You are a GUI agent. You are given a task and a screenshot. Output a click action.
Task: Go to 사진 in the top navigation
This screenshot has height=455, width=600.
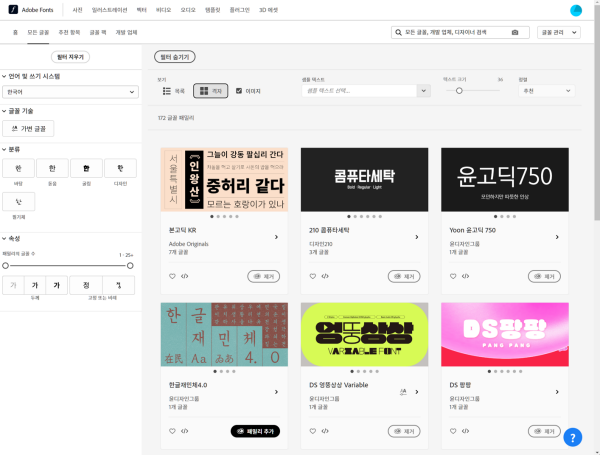[77, 10]
